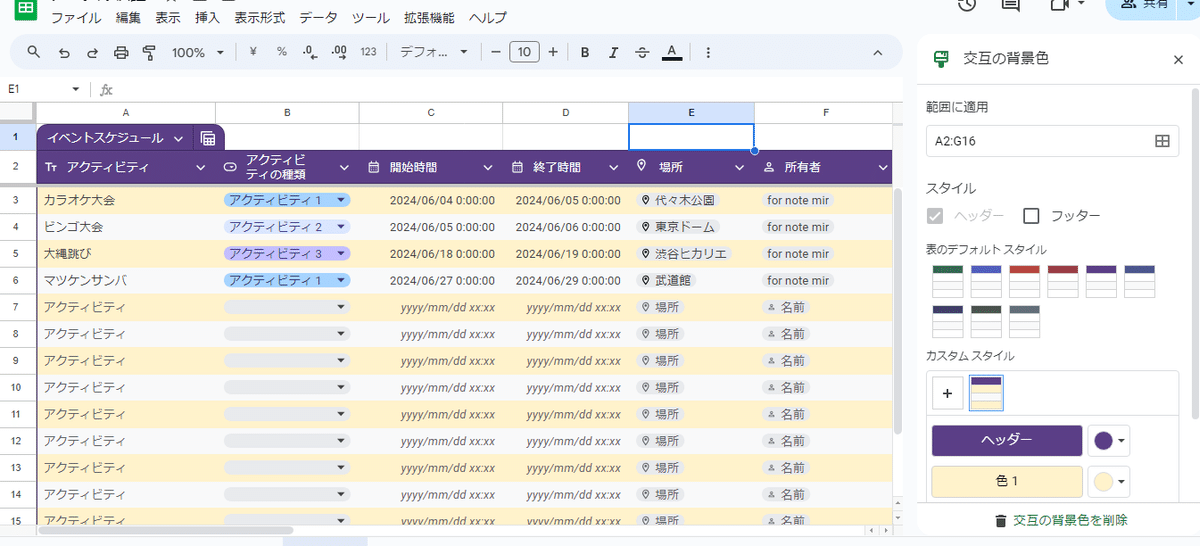Open the 終了時間 column dropdown

[614, 167]
